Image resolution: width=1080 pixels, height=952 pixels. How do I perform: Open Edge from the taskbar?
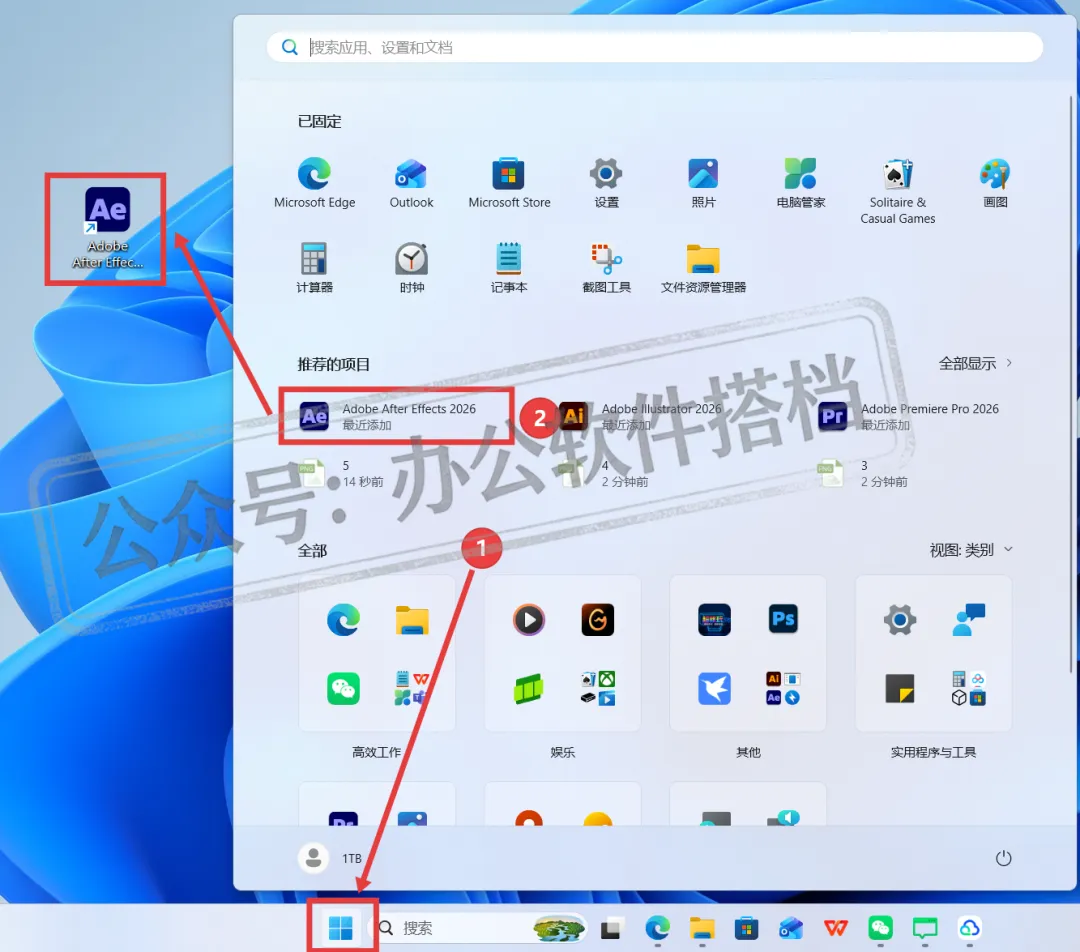(x=657, y=928)
